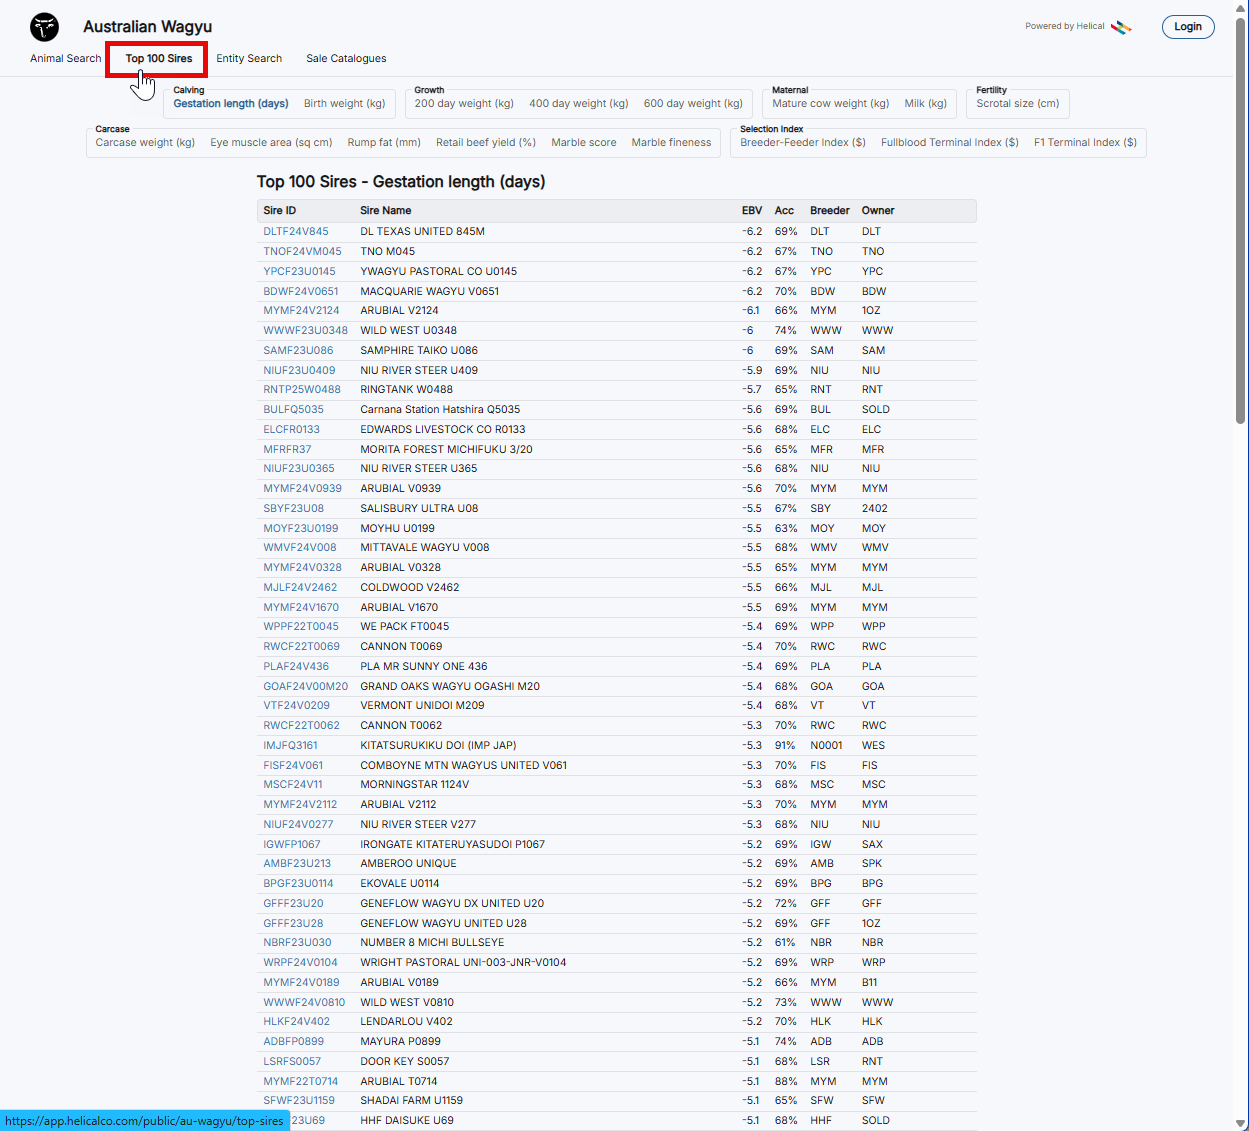Screen dimensions: 1249x1131
Task: Click the Helical colorful logo icon
Action: tap(1121, 27)
